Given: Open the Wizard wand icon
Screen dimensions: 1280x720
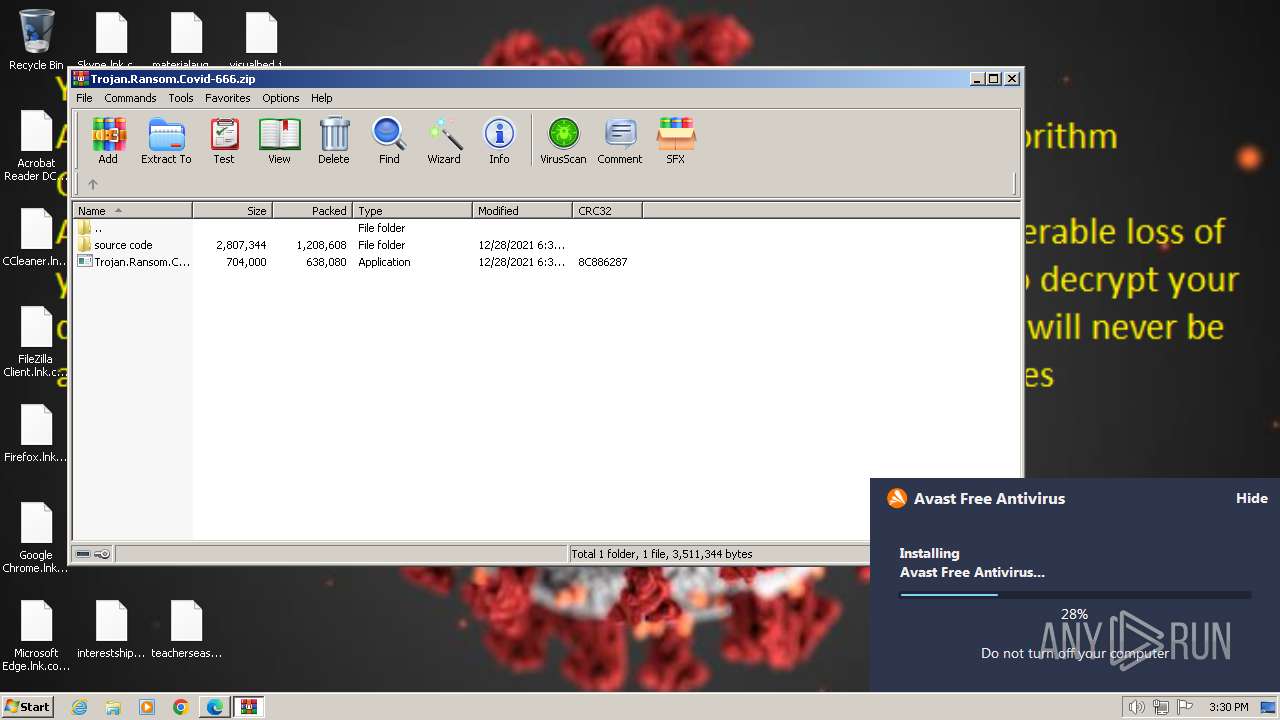Looking at the screenshot, I should coord(444,141).
